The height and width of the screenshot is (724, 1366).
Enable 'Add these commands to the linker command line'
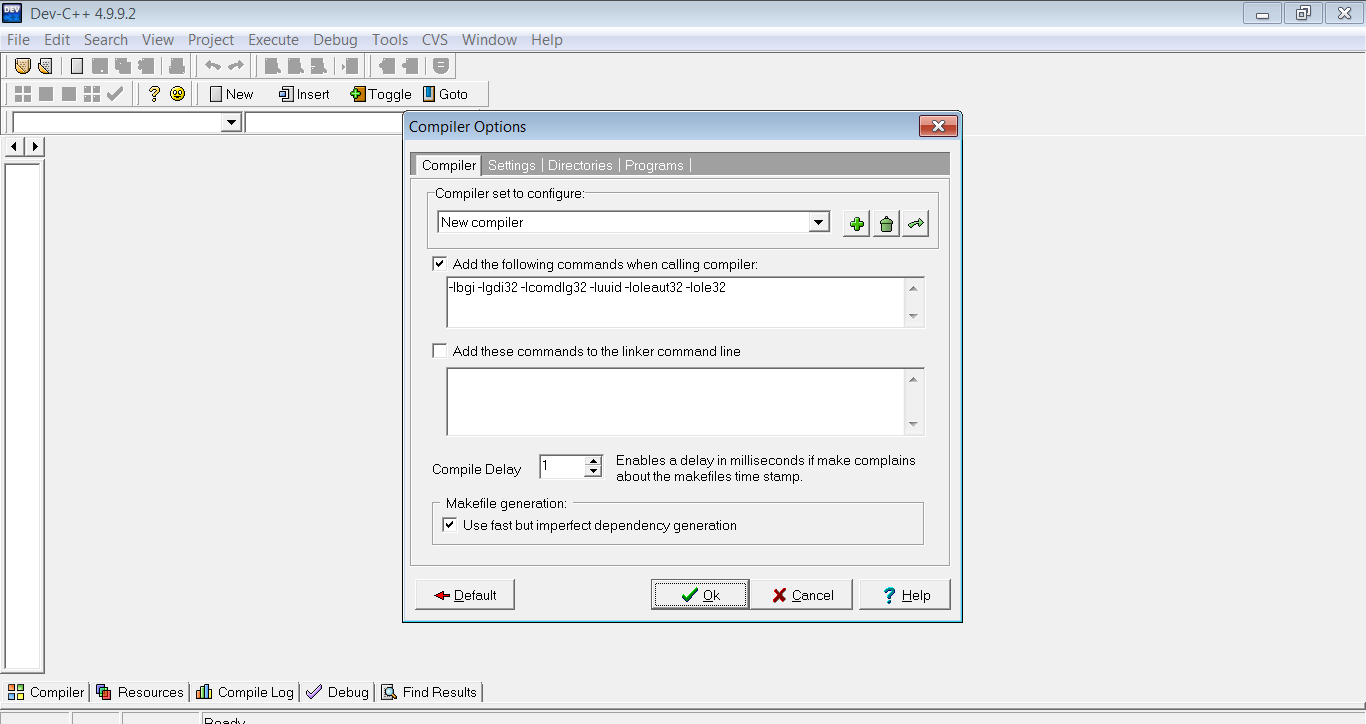pyautogui.click(x=440, y=351)
